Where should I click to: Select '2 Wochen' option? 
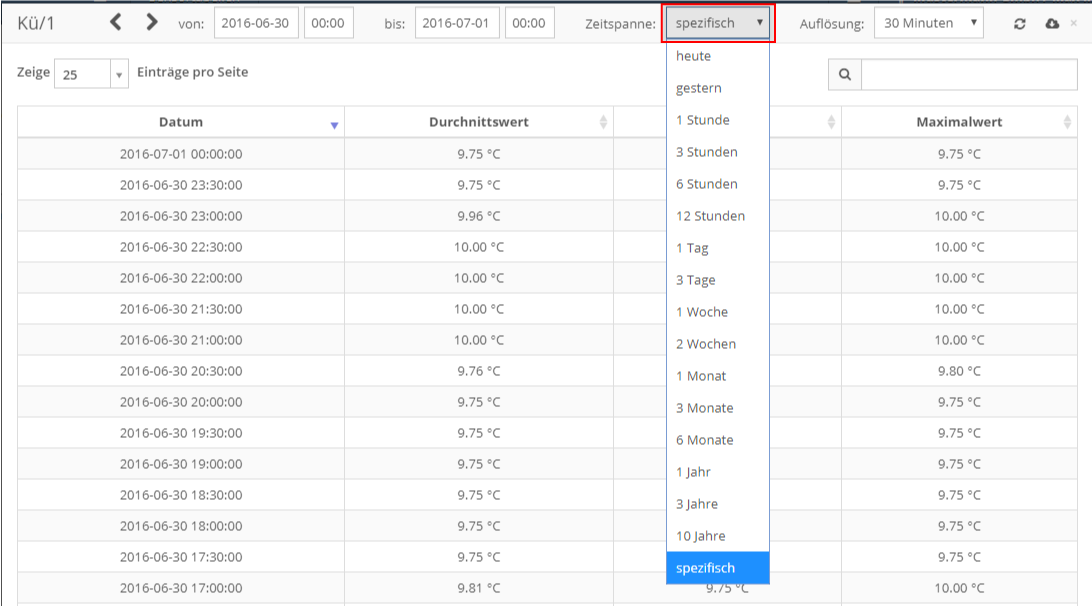tap(718, 344)
